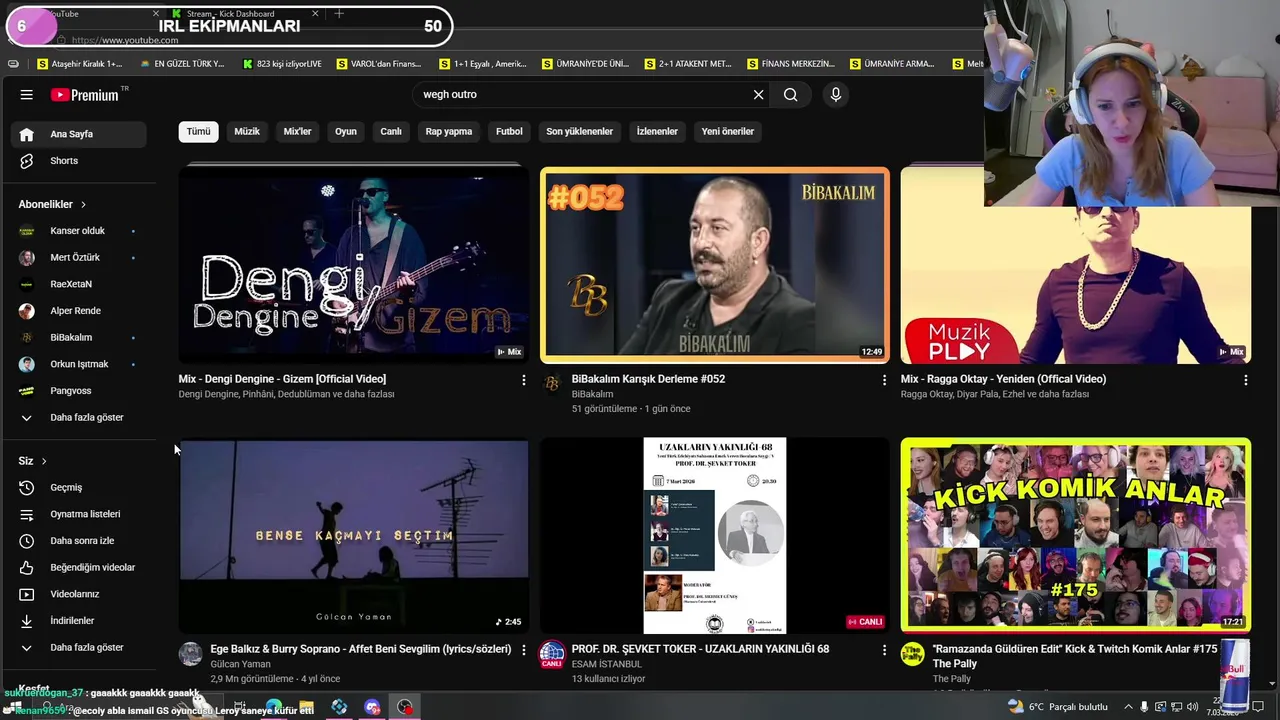1280x720 pixels.
Task: Expand subscriptions with Daha fazla göster
Action: (78, 418)
